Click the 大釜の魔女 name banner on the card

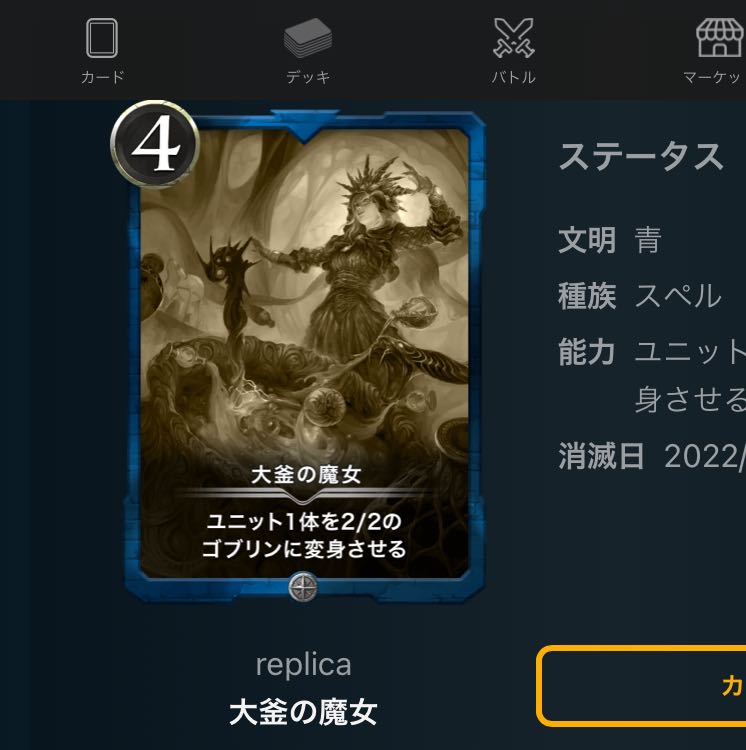[306, 475]
